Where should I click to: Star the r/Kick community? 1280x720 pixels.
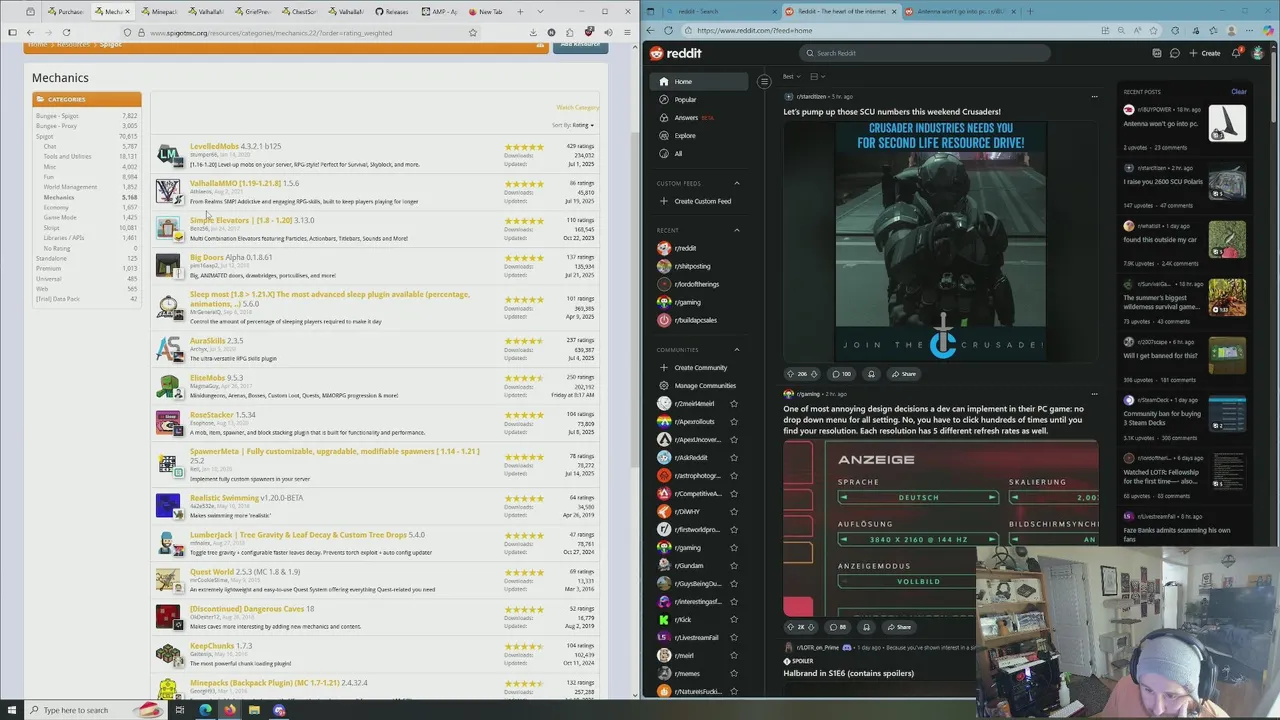(734, 620)
